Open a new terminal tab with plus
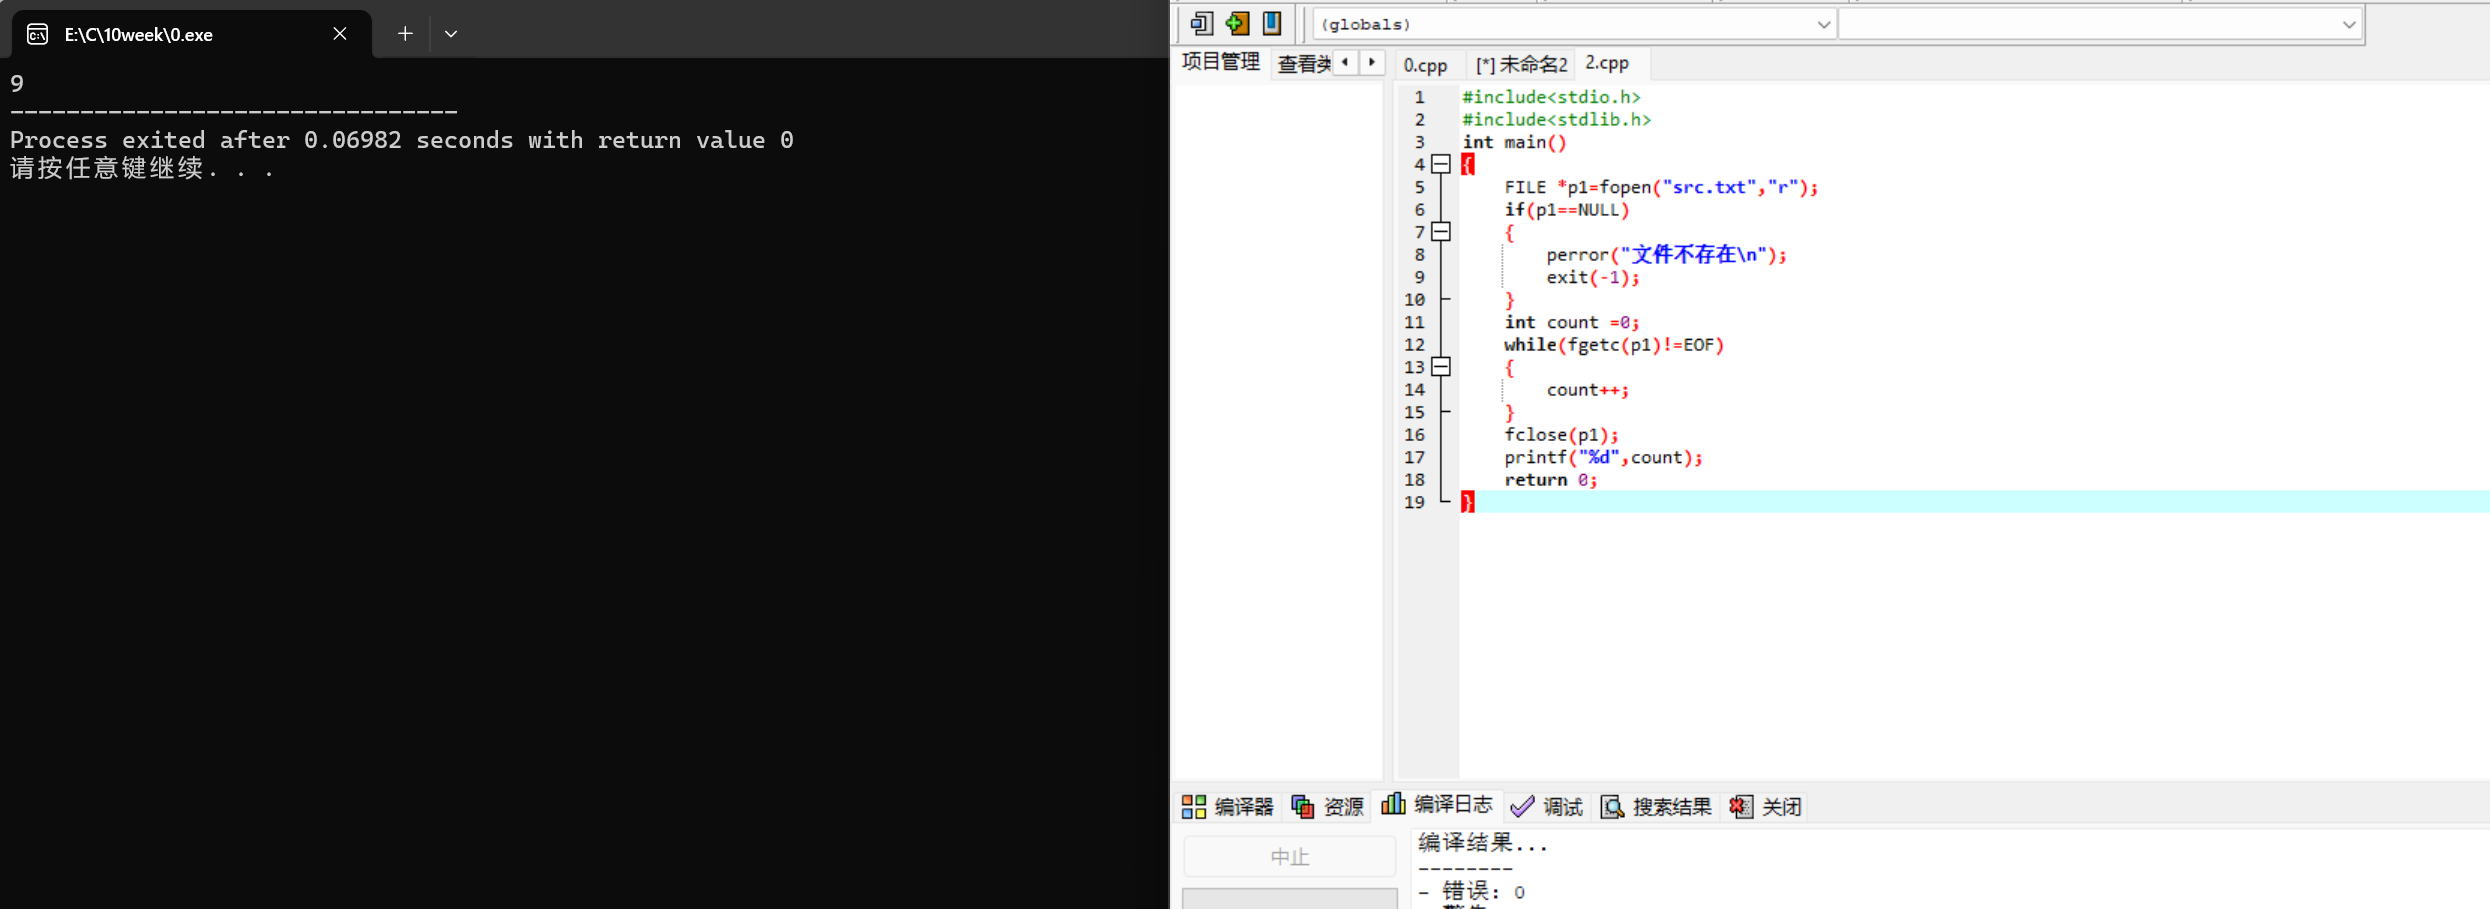Viewport: 2490px width, 909px height. pyautogui.click(x=405, y=34)
